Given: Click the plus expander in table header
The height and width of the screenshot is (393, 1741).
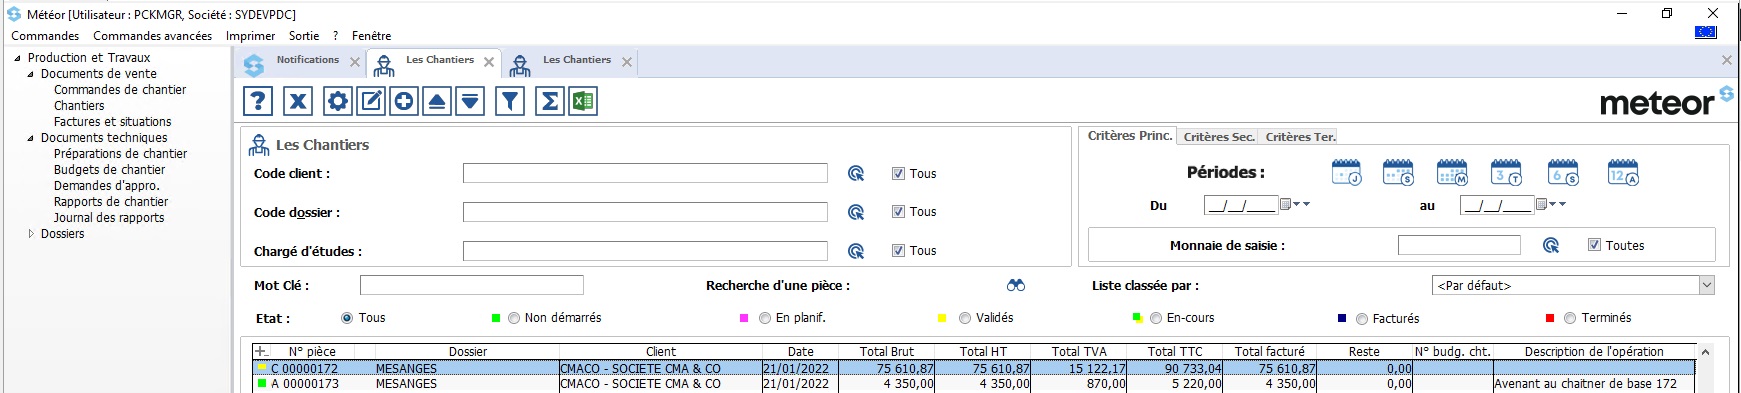Looking at the screenshot, I should point(261,351).
